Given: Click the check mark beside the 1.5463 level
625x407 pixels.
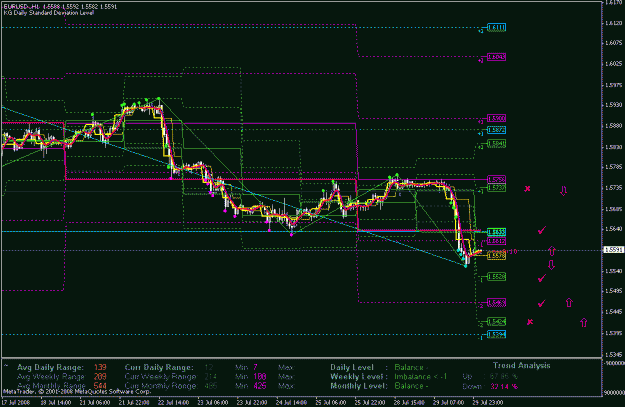Looking at the screenshot, I should tap(541, 304).
